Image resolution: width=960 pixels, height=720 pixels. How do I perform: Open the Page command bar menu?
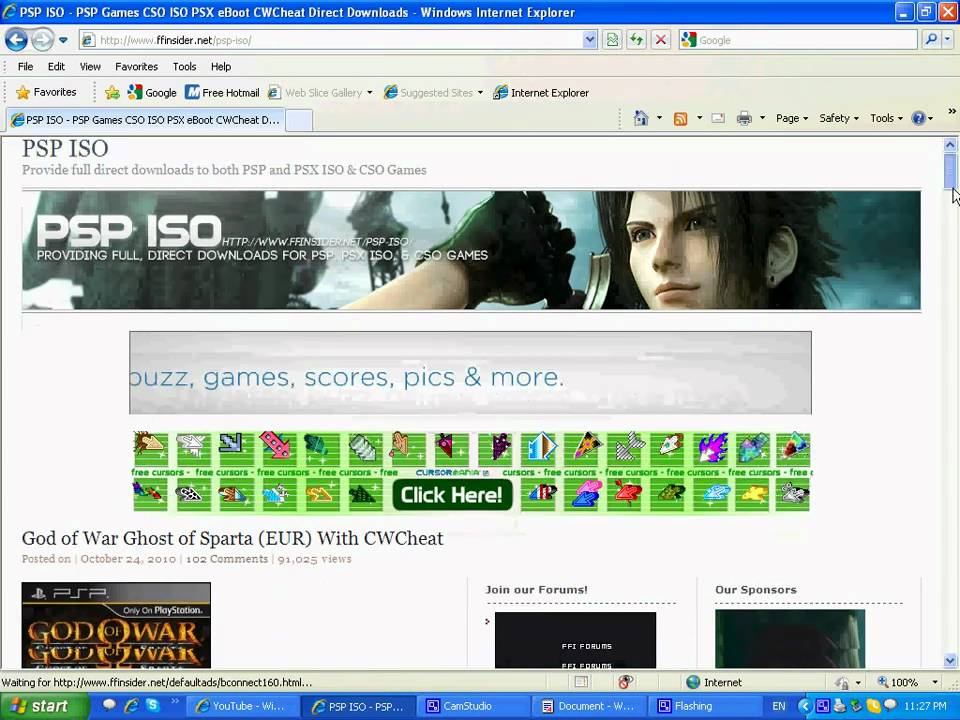point(792,118)
